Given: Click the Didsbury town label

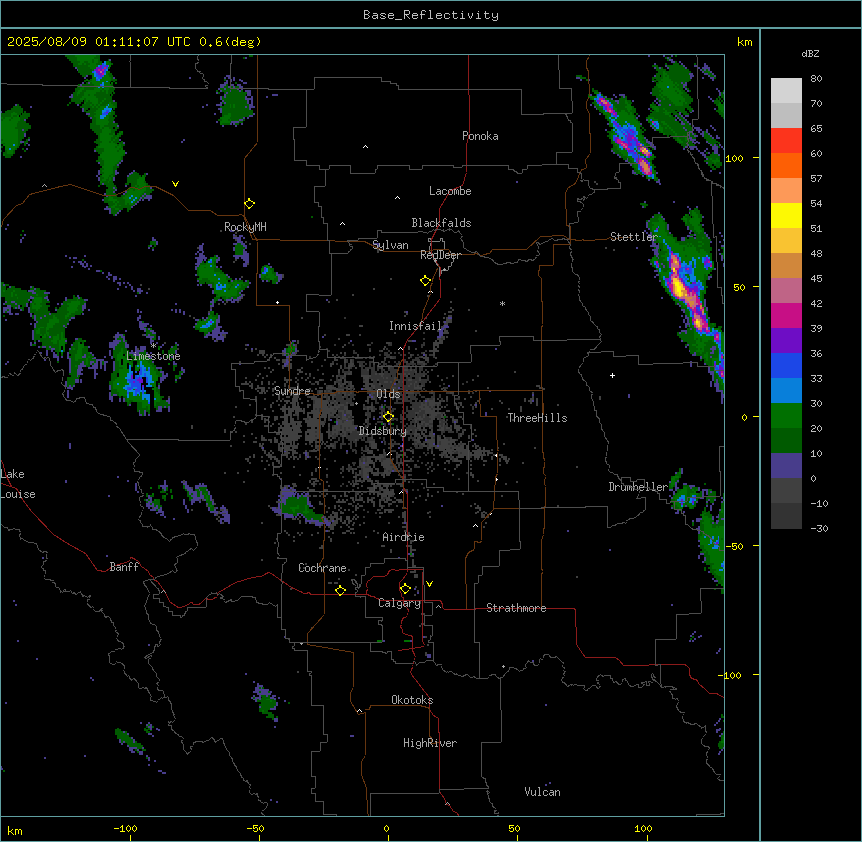Looking at the screenshot, I should click(383, 431).
